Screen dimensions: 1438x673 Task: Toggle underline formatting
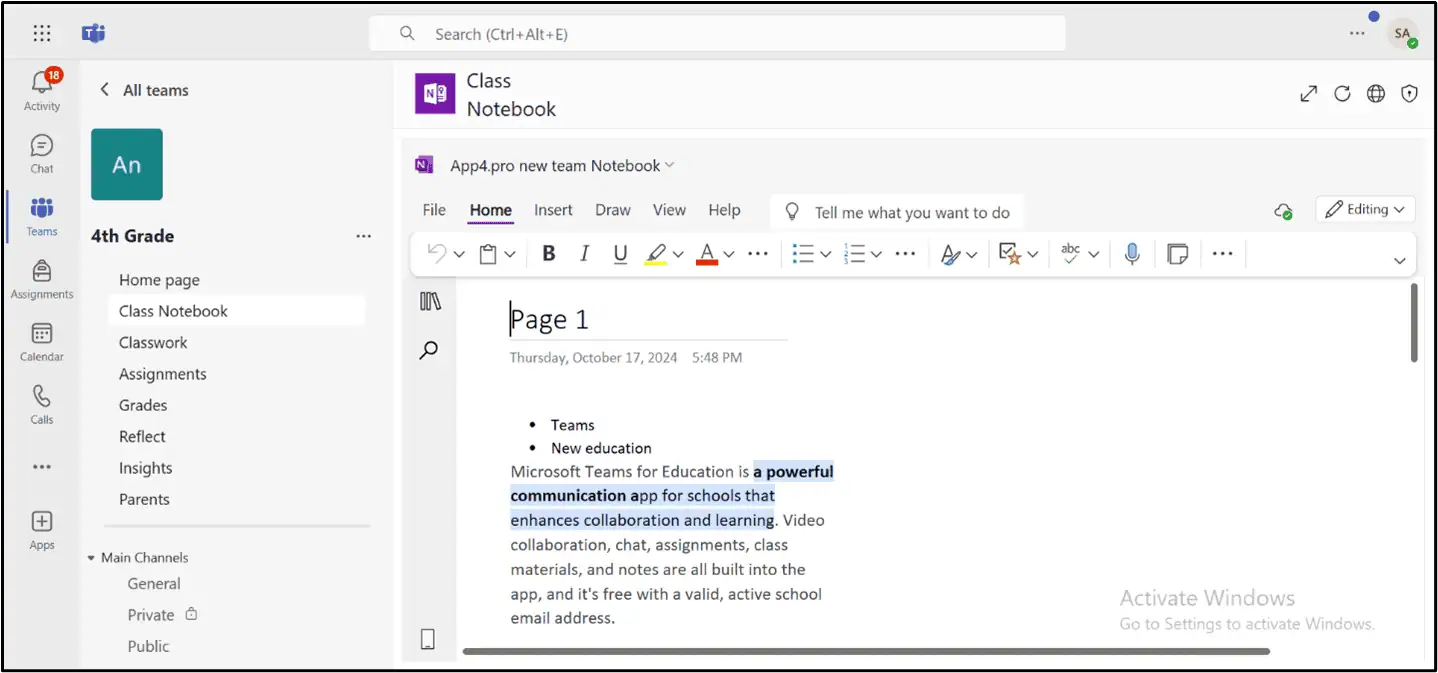click(x=620, y=253)
